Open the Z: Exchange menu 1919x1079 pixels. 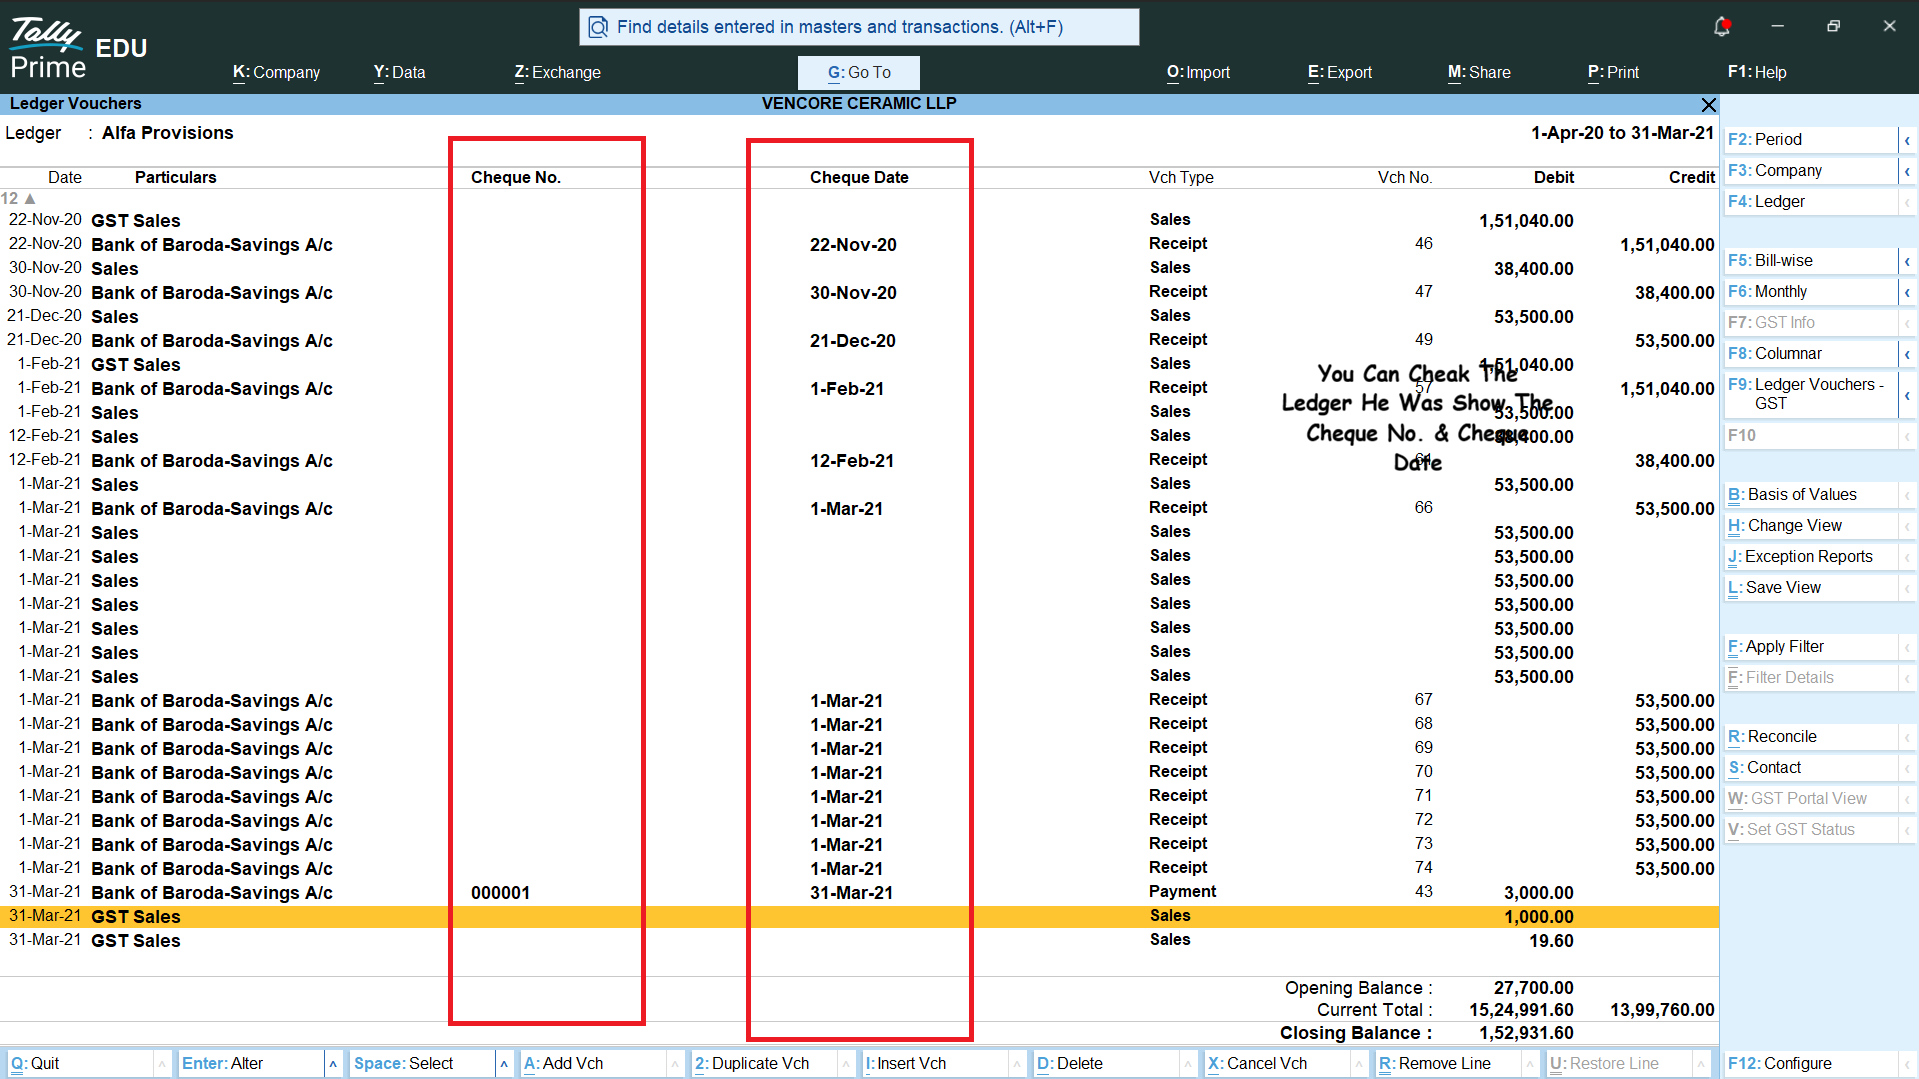tap(557, 72)
